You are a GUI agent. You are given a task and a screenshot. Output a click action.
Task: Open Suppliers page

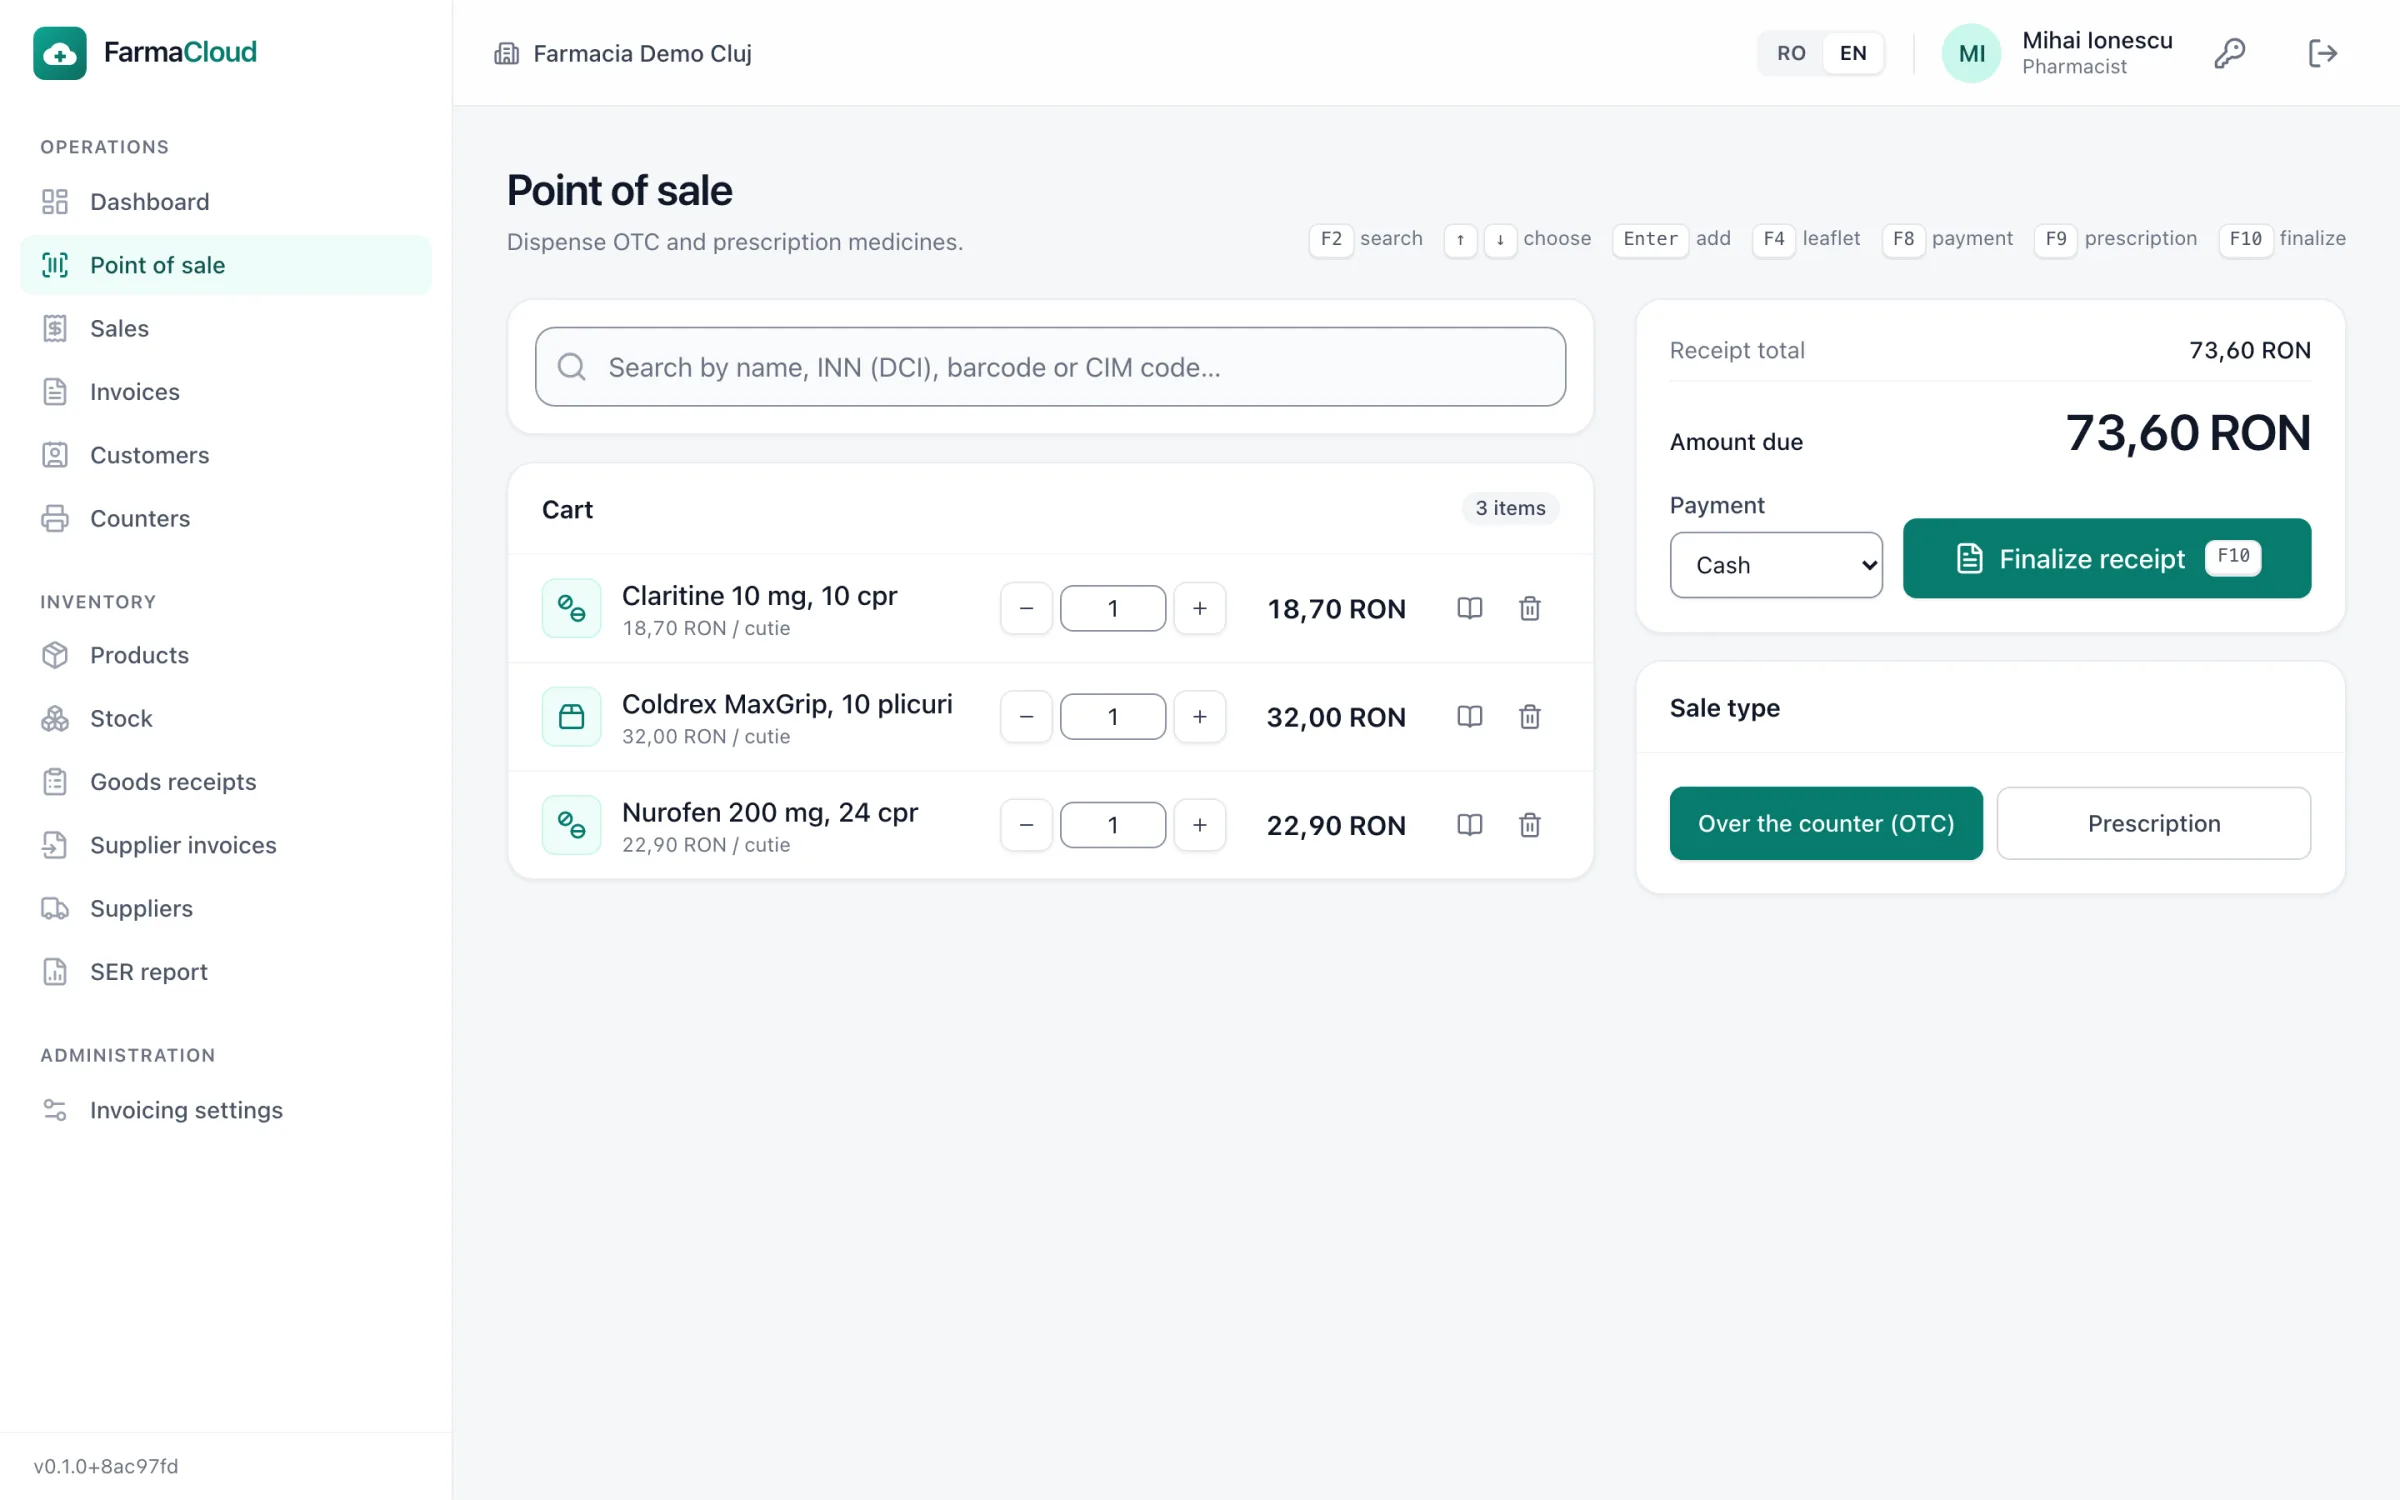[x=225, y=908]
